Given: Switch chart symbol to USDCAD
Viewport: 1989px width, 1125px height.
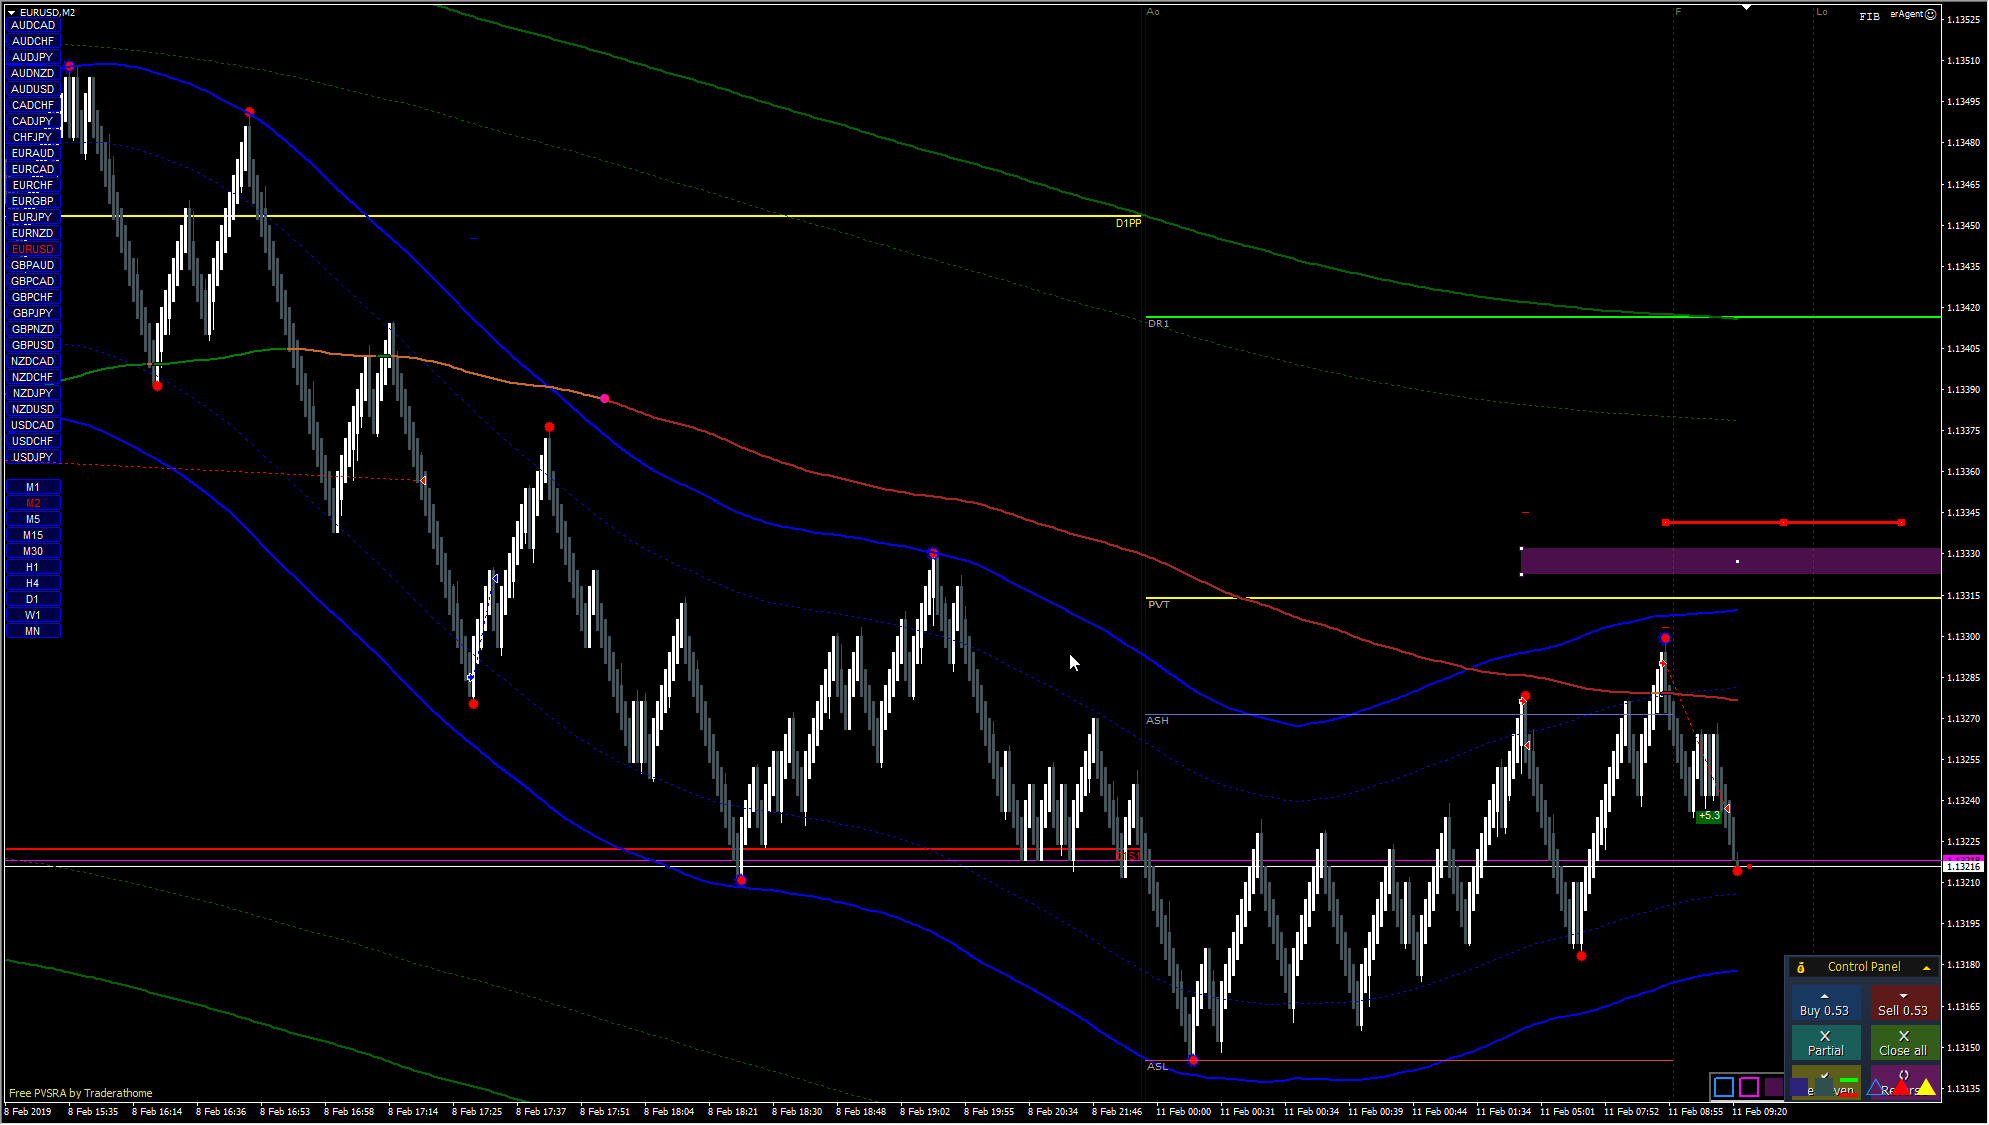Looking at the screenshot, I should (33, 425).
